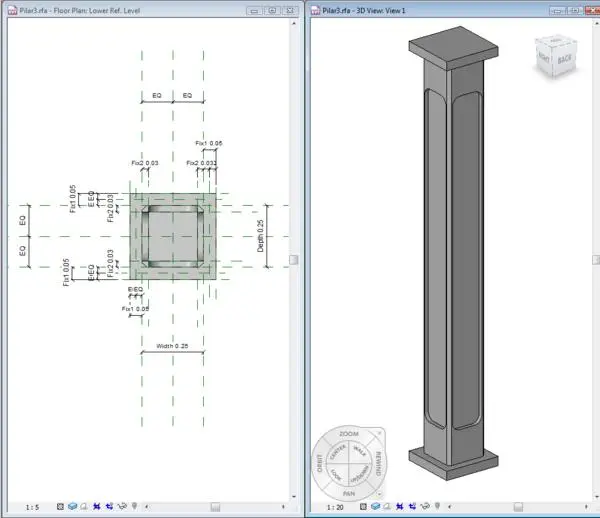This screenshot has height=518, width=600.
Task: Click the Floor Plan window file icon
Action: pos(13,10)
